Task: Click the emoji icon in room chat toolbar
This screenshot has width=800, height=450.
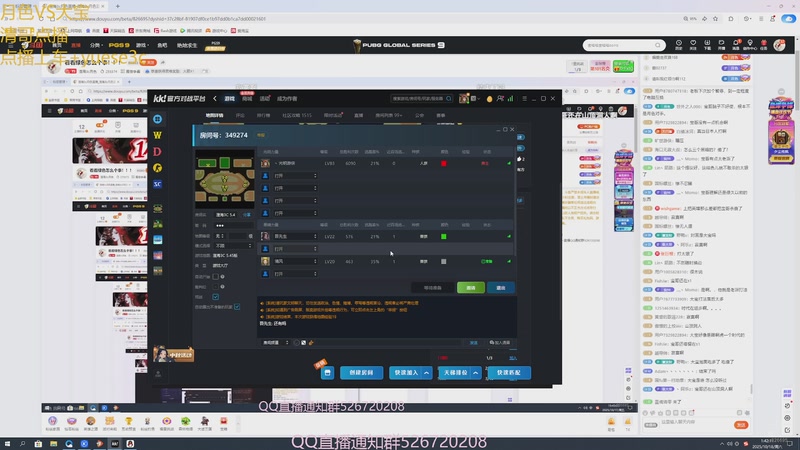Action: click(296, 343)
